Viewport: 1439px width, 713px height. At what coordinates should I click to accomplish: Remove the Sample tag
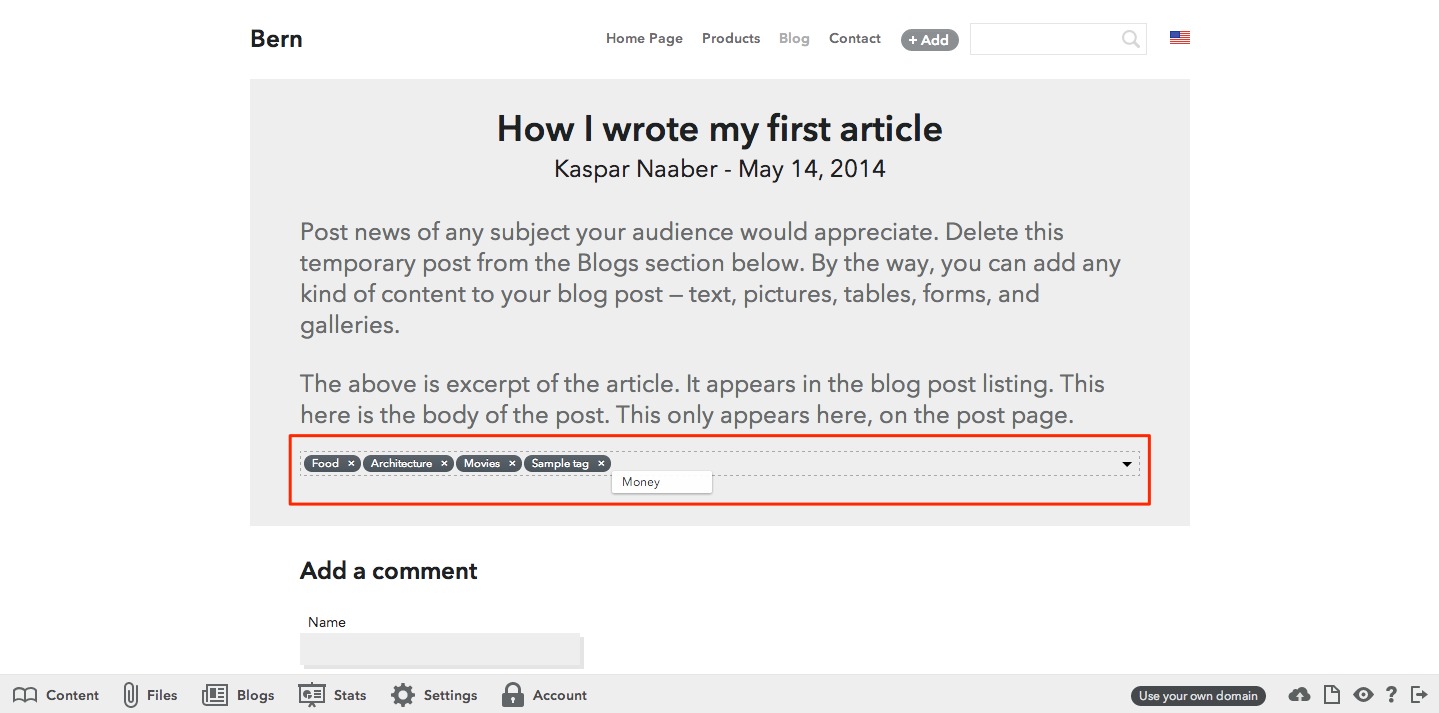pyautogui.click(x=601, y=463)
